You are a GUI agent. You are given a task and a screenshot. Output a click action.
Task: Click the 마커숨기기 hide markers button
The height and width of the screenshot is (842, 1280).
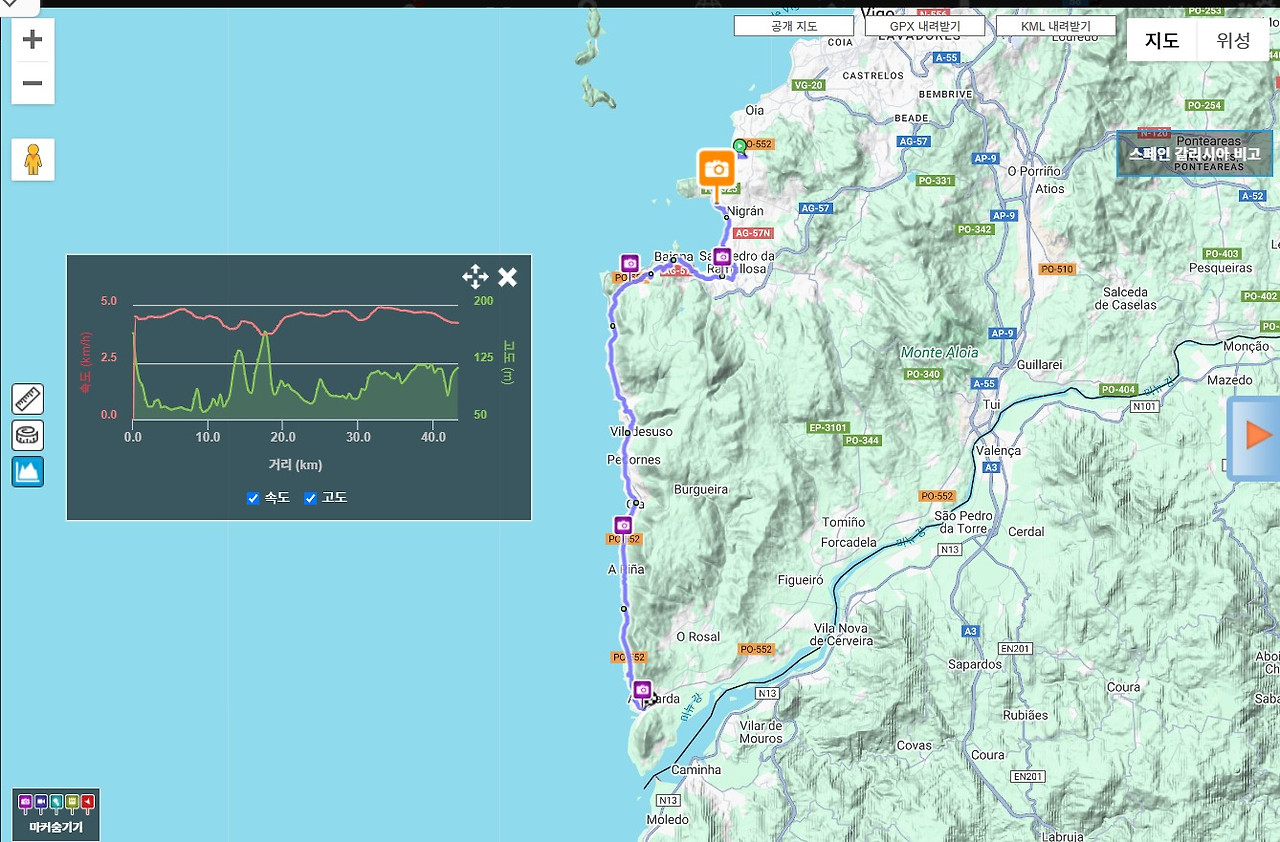click(x=56, y=827)
